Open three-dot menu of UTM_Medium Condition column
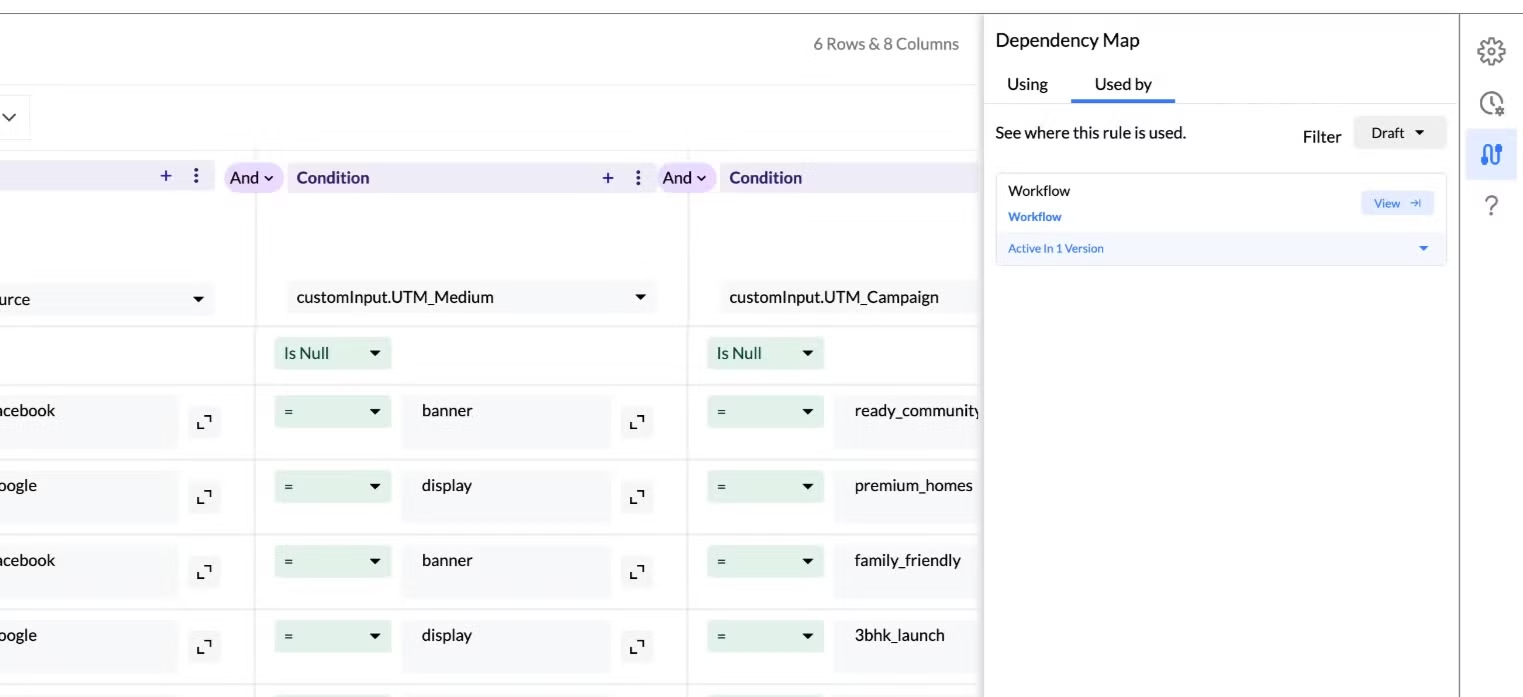This screenshot has height=697, width=1523. (x=638, y=178)
